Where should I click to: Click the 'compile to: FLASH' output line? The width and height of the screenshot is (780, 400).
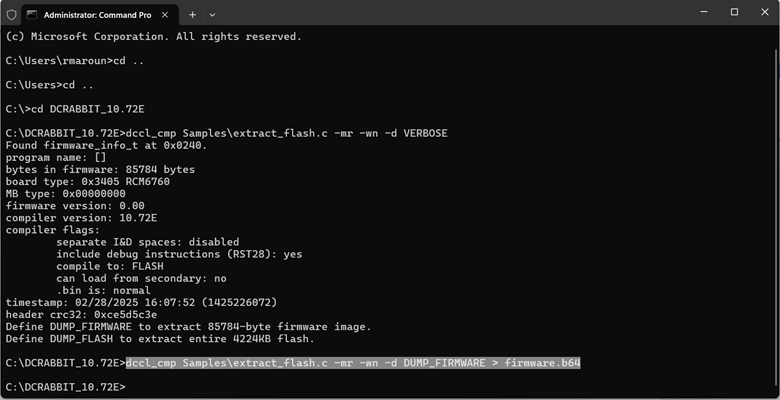coord(109,266)
